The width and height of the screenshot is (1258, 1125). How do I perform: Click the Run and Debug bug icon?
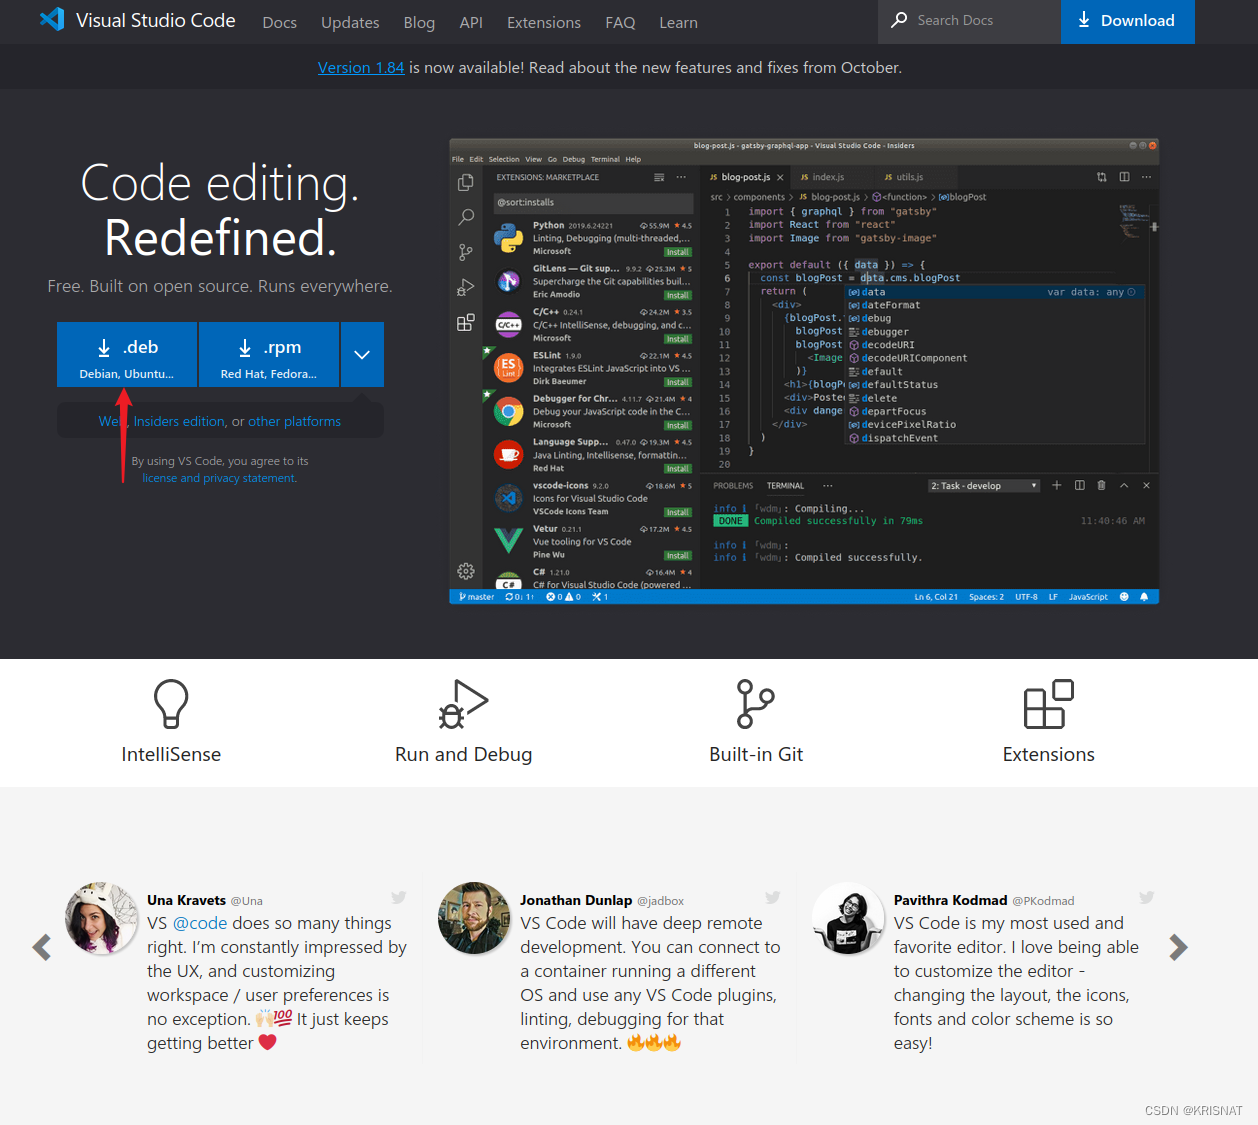point(463,704)
